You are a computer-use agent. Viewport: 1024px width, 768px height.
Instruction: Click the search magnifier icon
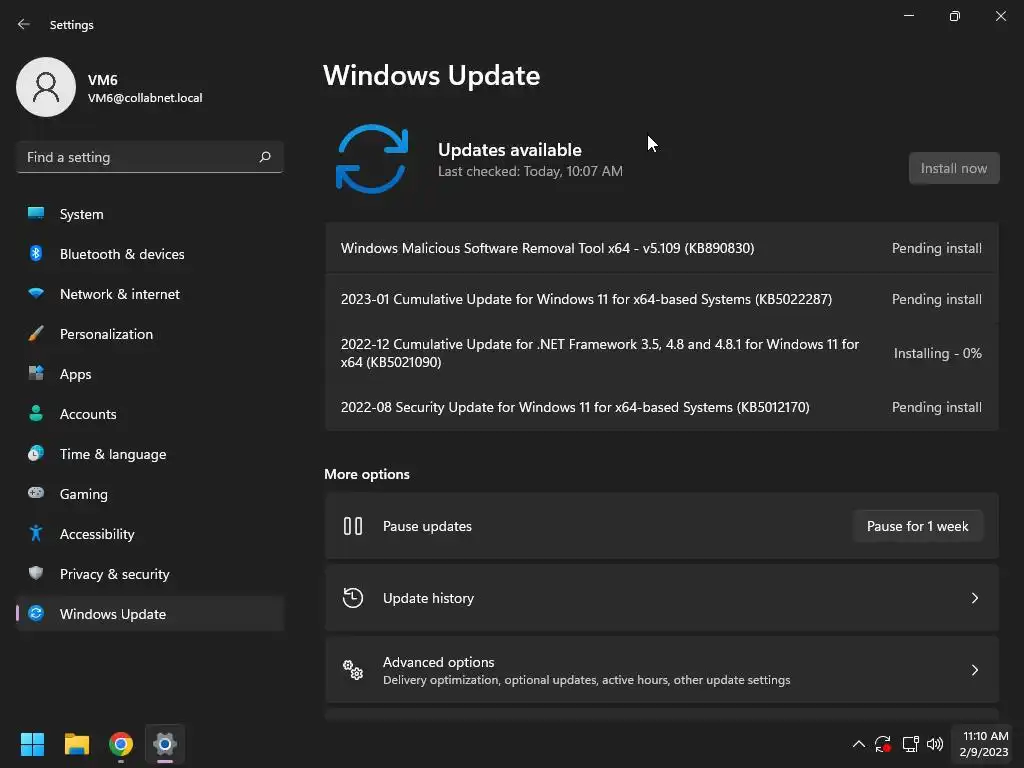264,157
